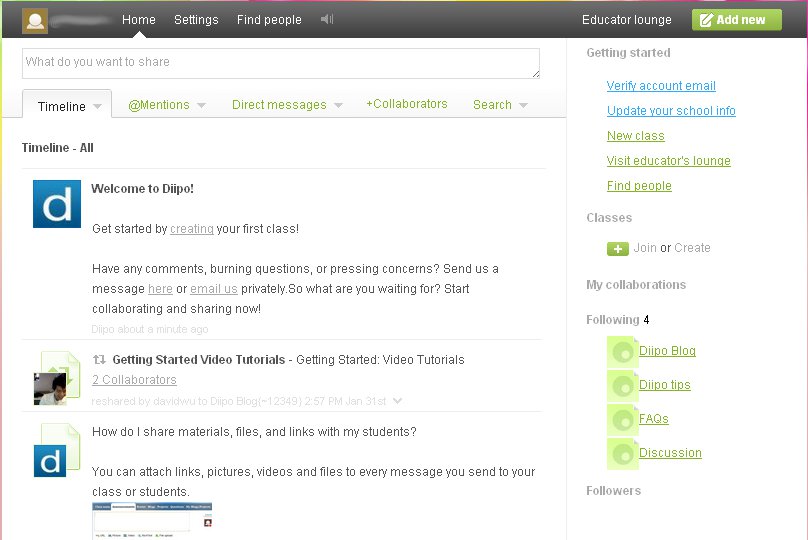Open the +Collaborators tab
This screenshot has height=540, width=808.
pyautogui.click(x=407, y=104)
